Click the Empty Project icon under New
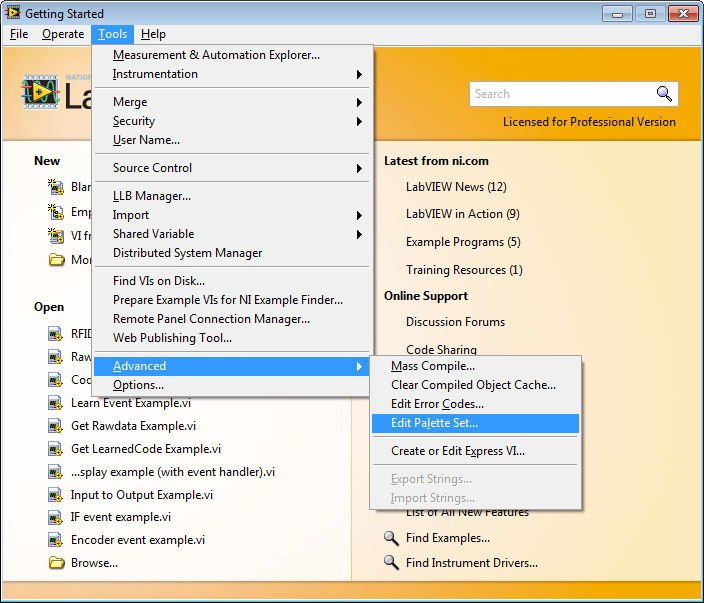Image resolution: width=704 pixels, height=603 pixels. [x=56, y=211]
